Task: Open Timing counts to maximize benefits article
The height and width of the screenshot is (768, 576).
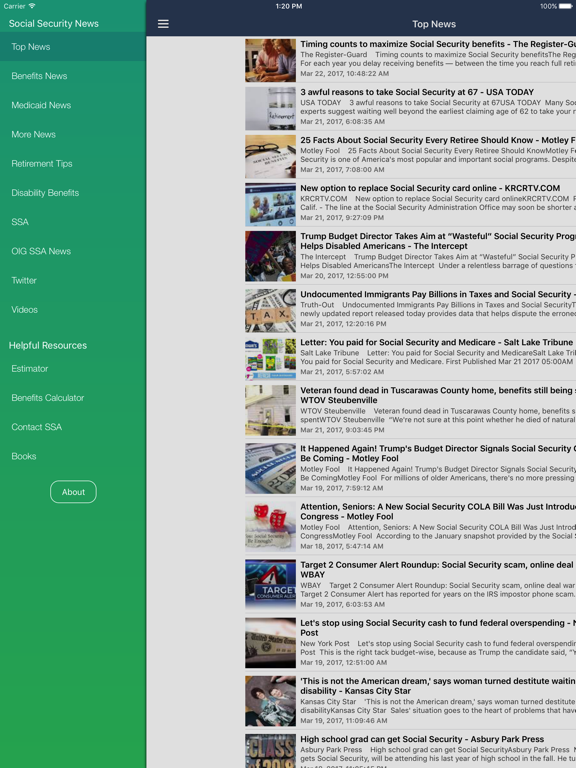Action: [410, 60]
